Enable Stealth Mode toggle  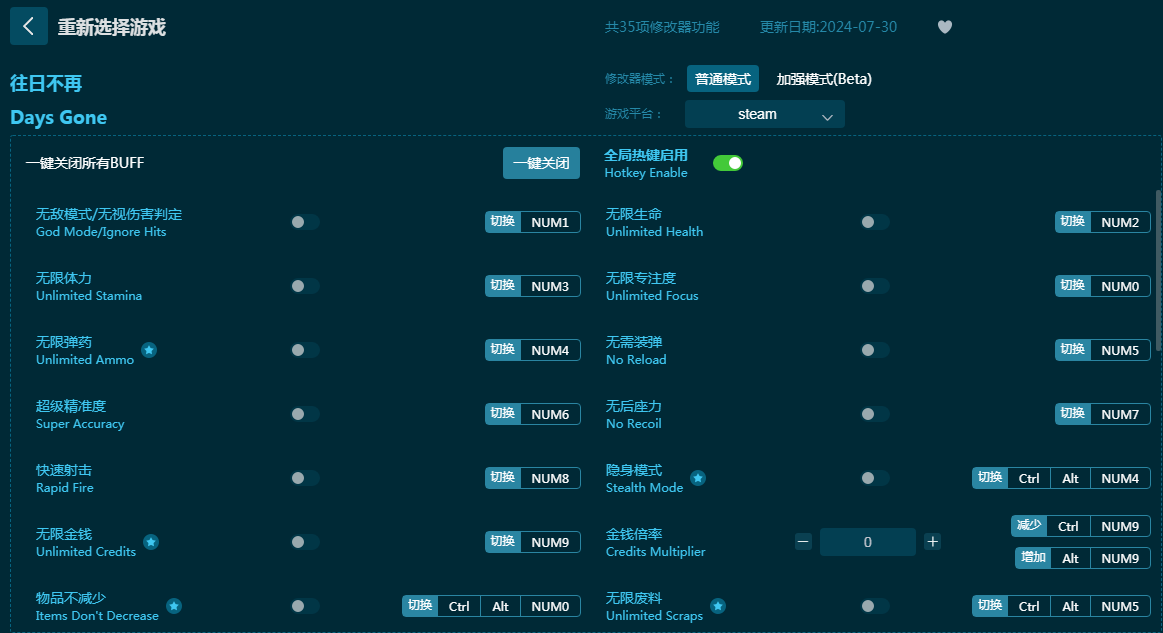874,479
